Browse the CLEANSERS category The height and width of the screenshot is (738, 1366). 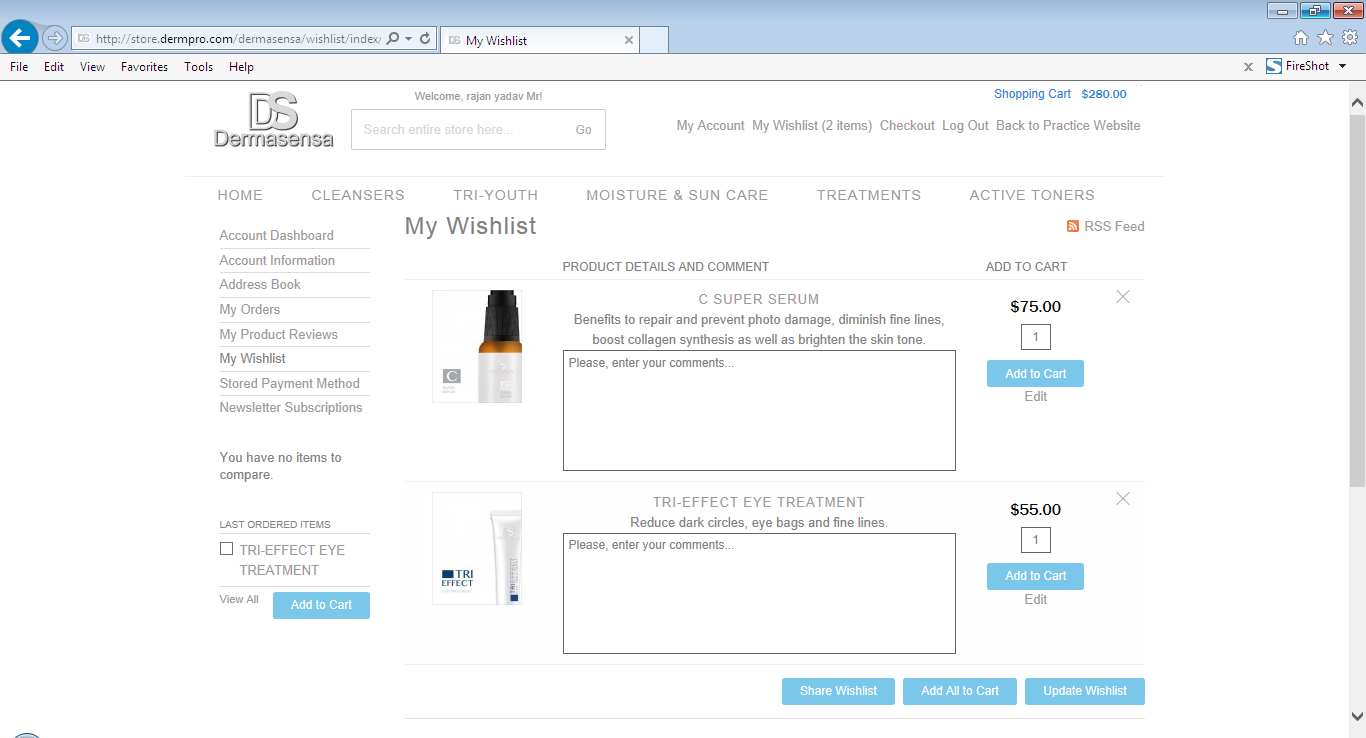[358, 195]
